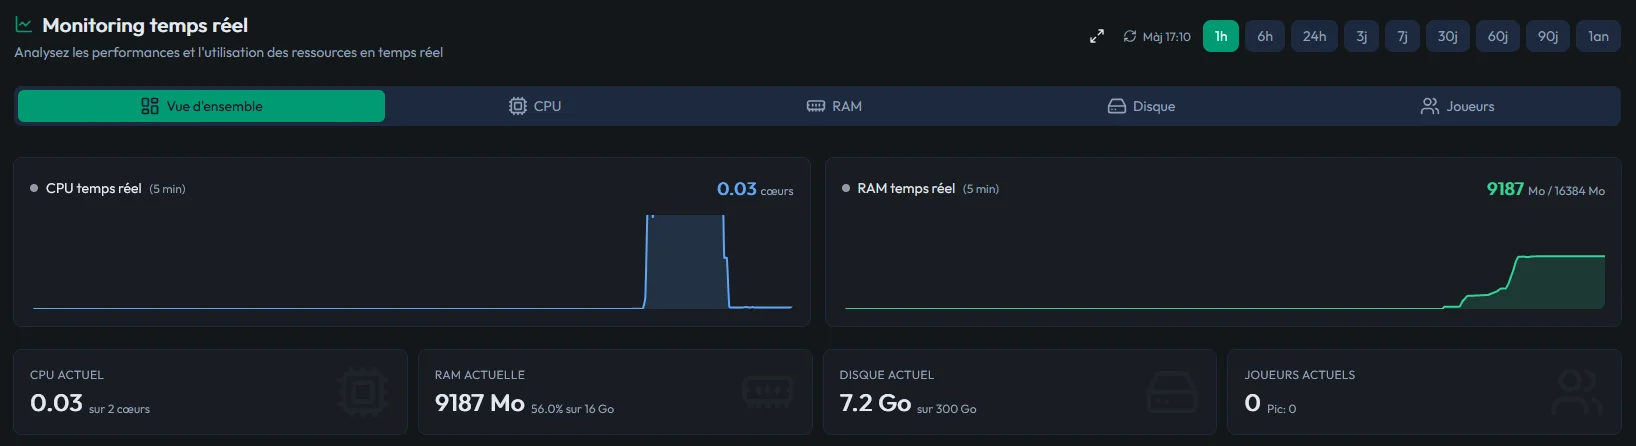
Task: Click the users icon in the Joueurs tab
Action: pos(1430,106)
